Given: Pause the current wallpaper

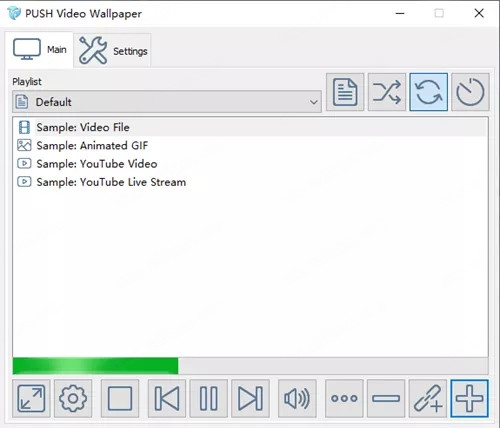Looking at the screenshot, I should 209,398.
